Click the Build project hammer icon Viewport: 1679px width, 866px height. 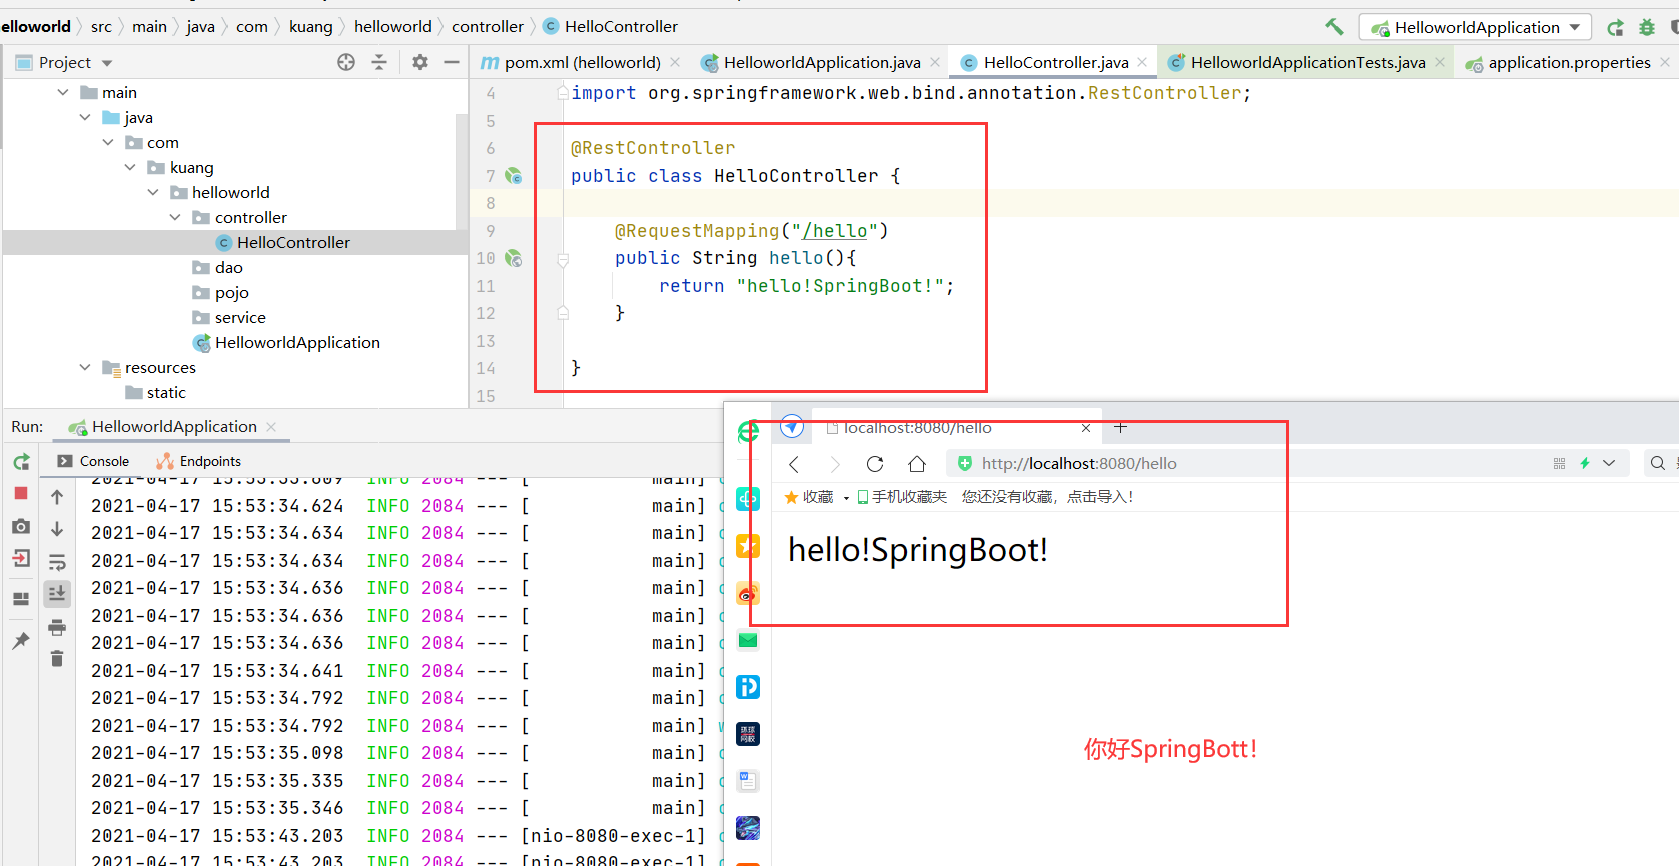(x=1334, y=27)
